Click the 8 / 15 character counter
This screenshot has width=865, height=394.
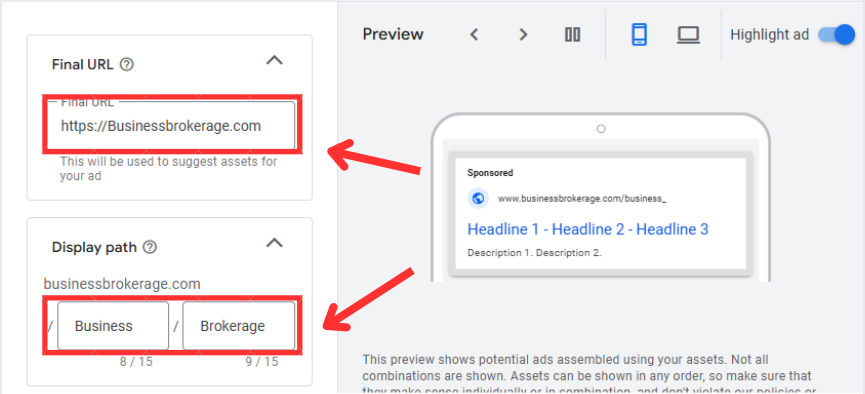(136, 362)
